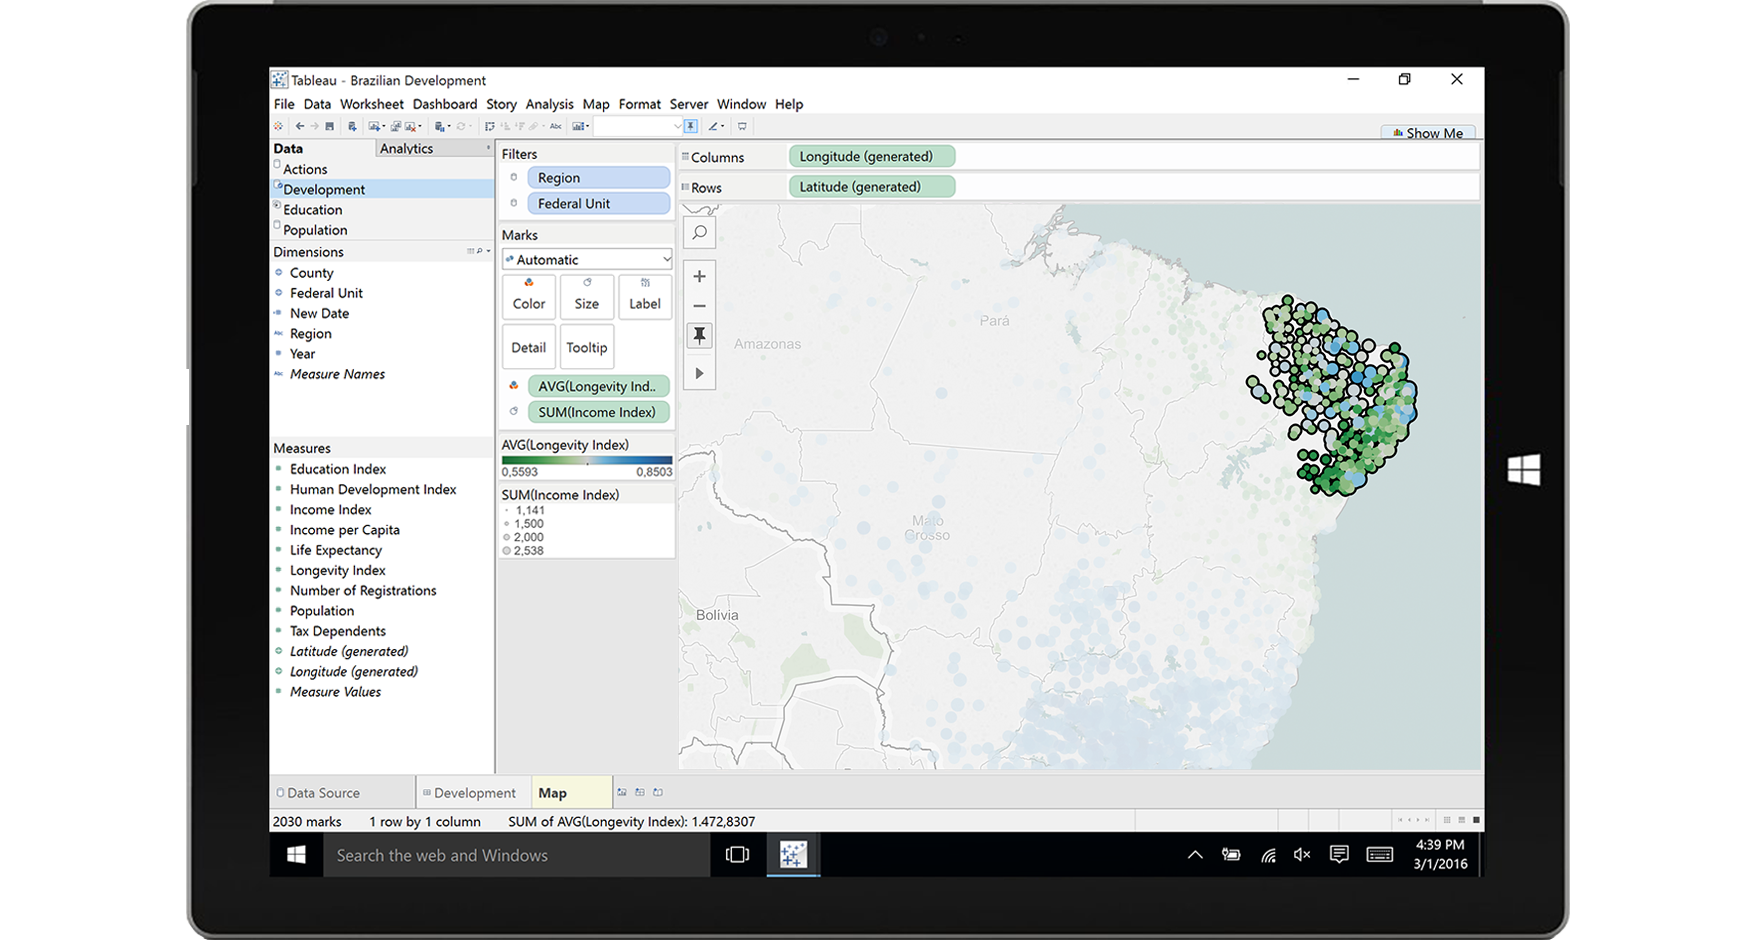Click the Redo forward arrow
Image resolution: width=1740 pixels, height=940 pixels.
tap(314, 126)
